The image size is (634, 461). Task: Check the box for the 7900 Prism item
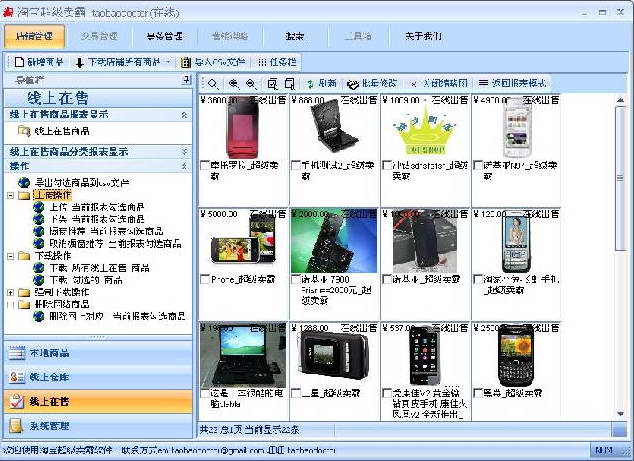click(296, 279)
